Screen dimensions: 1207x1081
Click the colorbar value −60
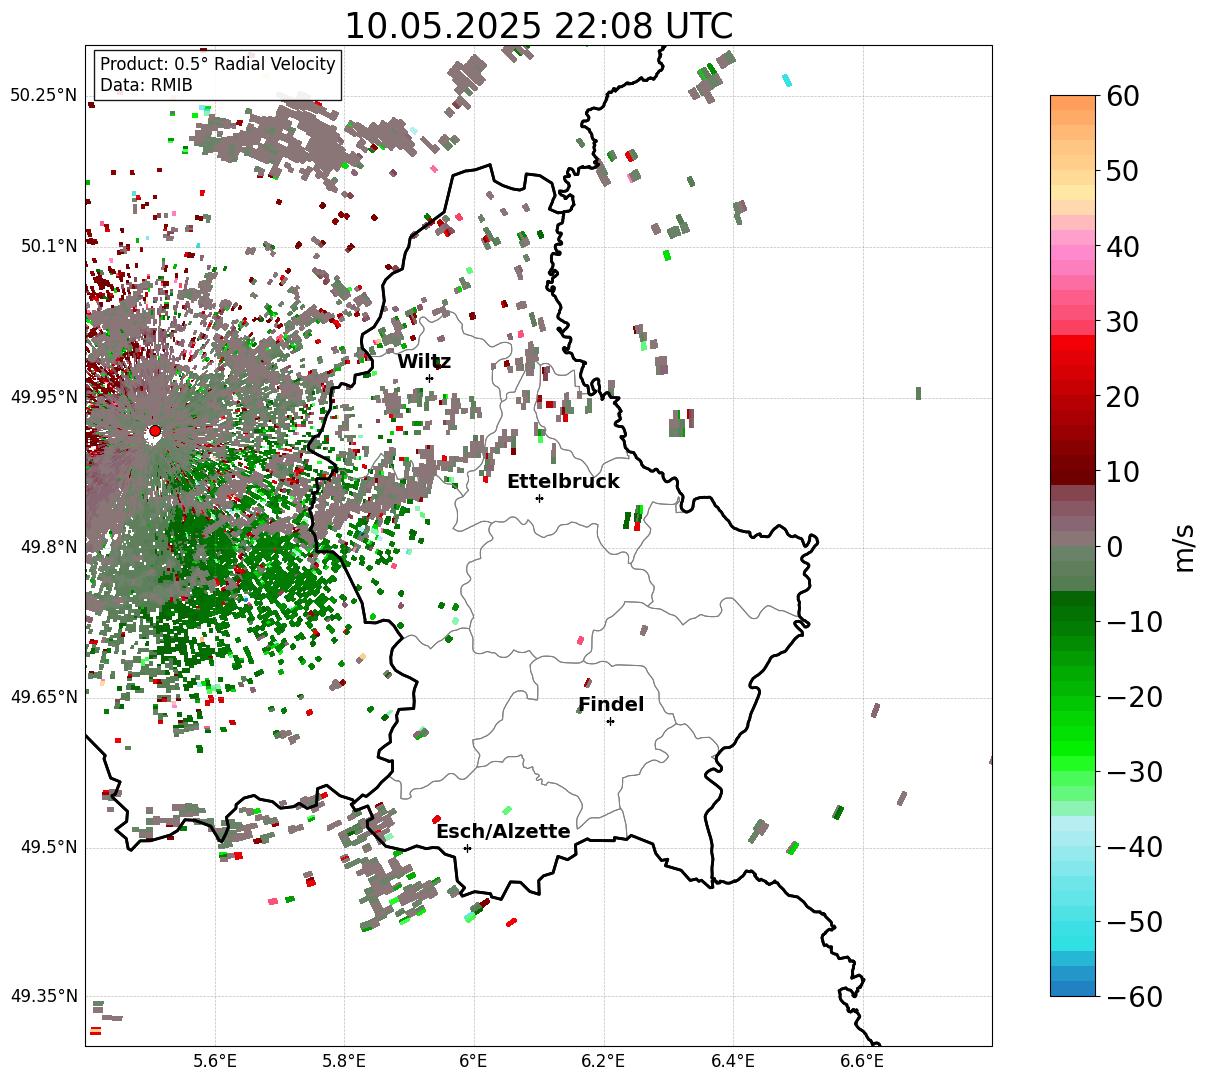[x=1135, y=997]
